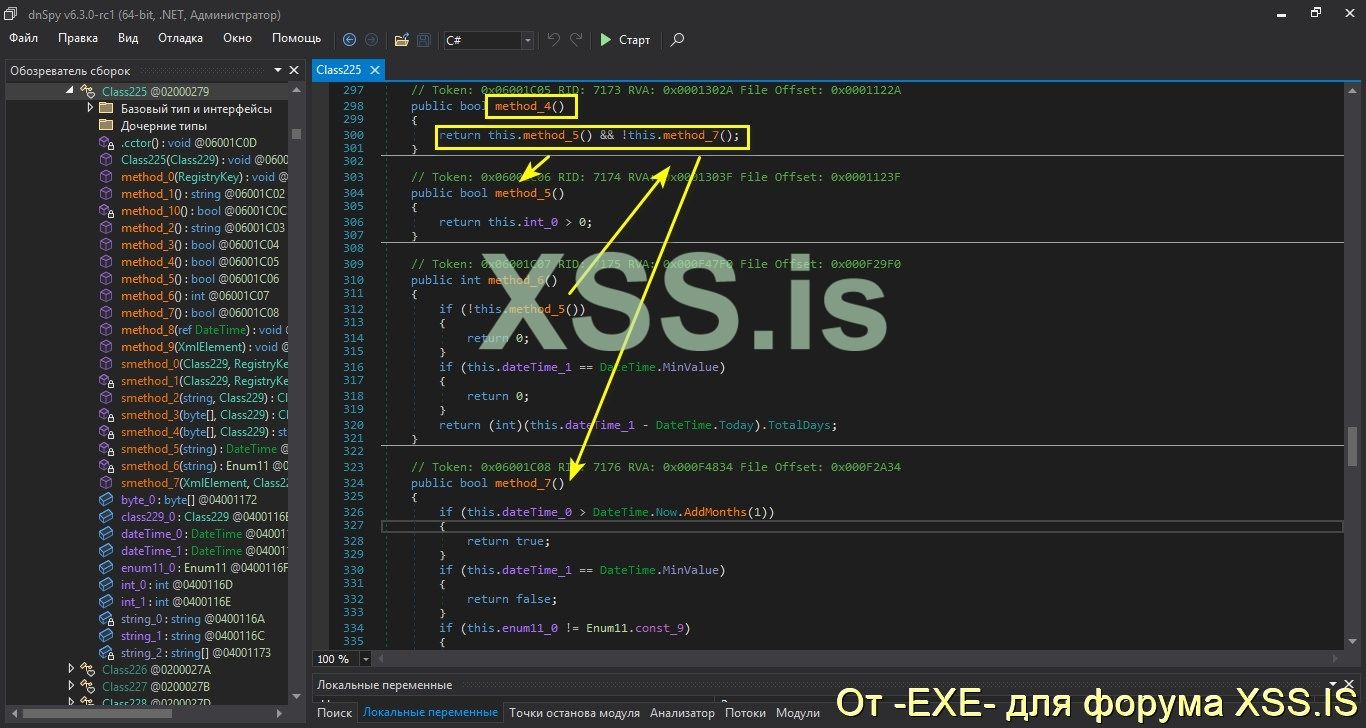Open the Окно menu

[x=238, y=38]
